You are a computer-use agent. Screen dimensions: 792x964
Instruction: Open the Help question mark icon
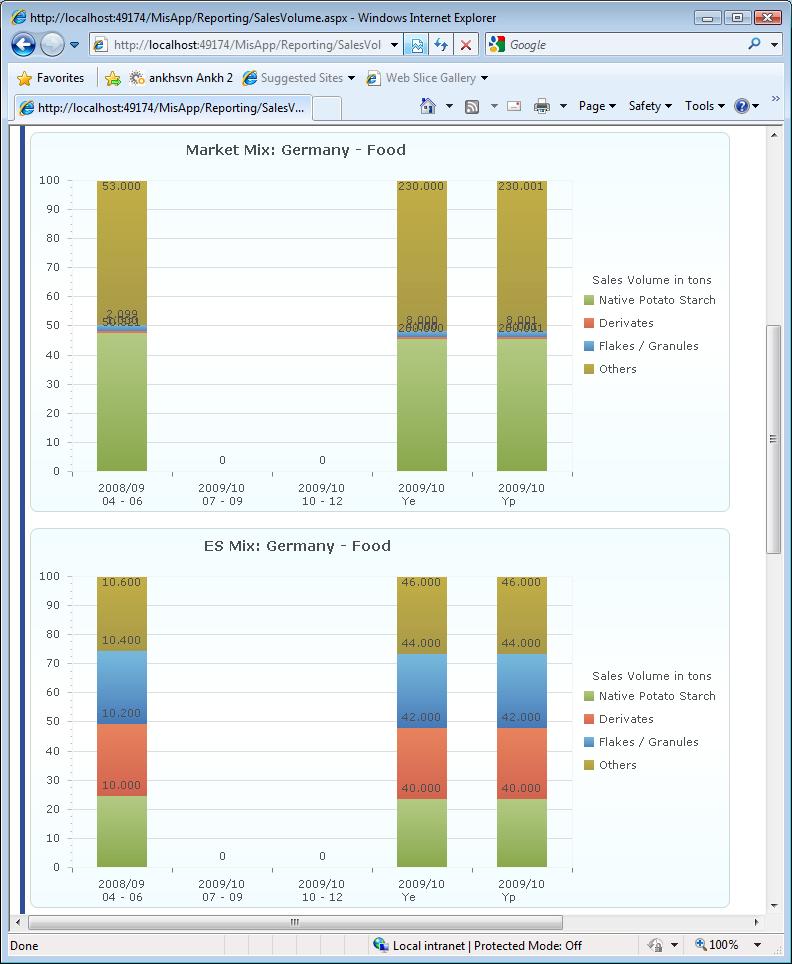tap(742, 106)
